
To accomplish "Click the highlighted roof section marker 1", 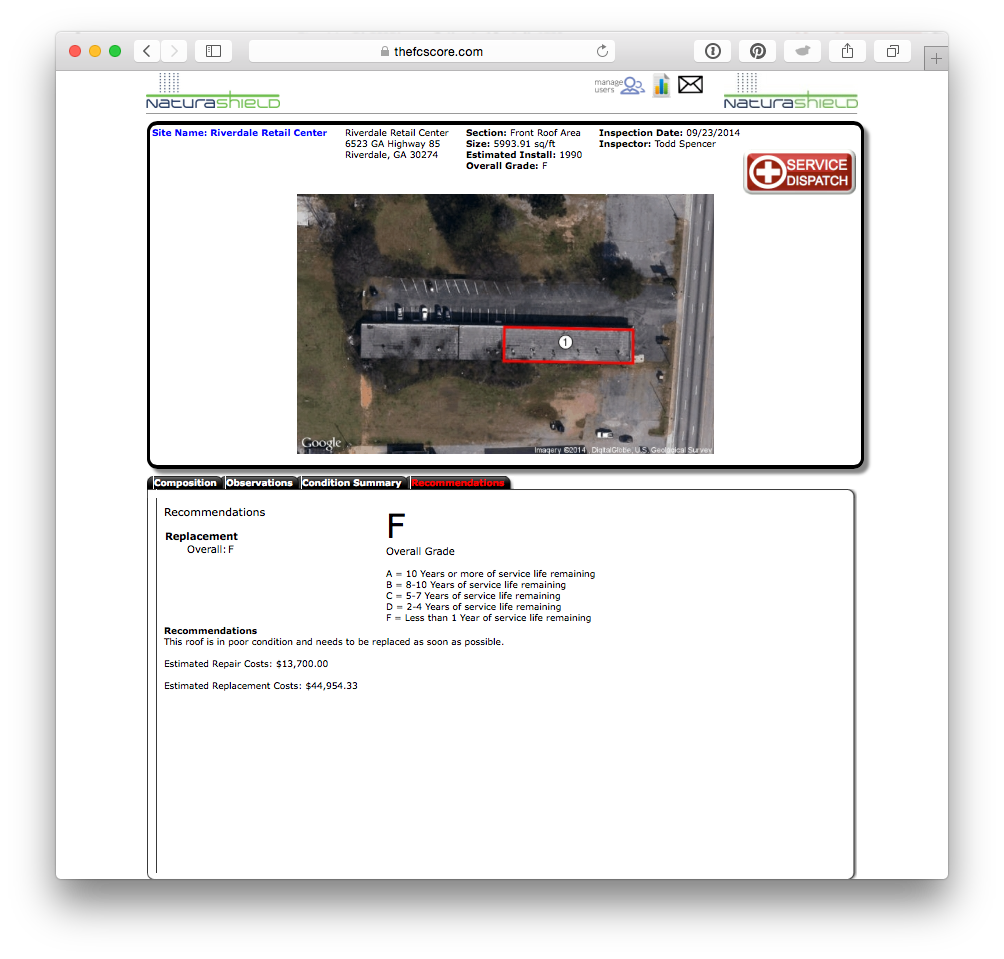I will pyautogui.click(x=566, y=342).
